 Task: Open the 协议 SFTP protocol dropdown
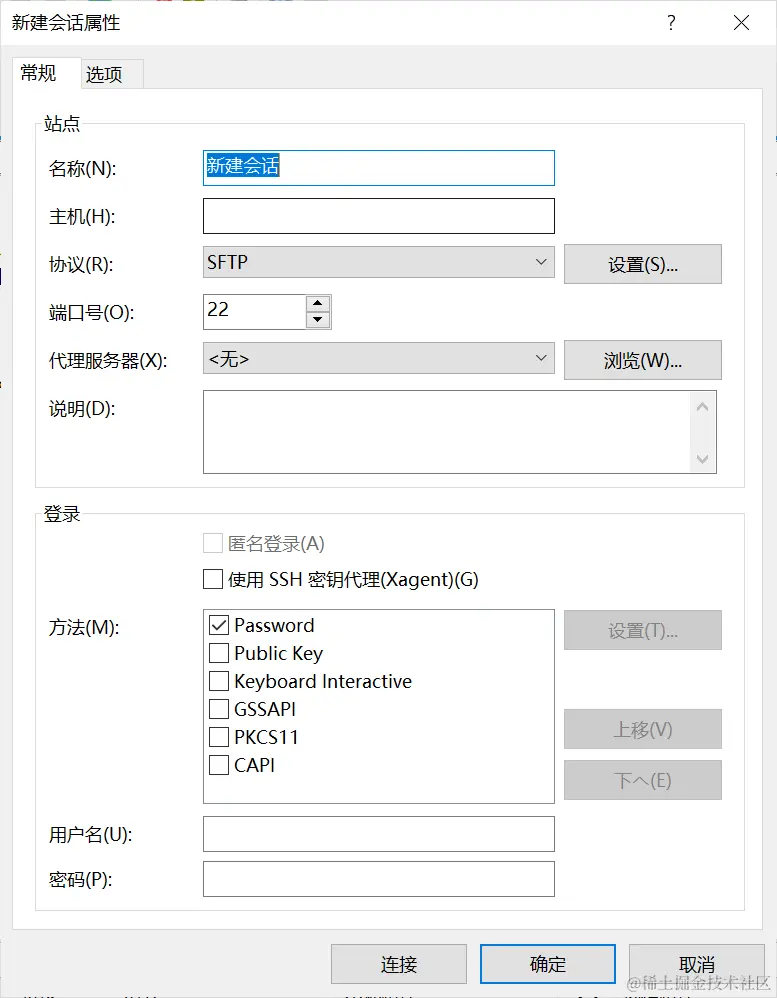(378, 263)
